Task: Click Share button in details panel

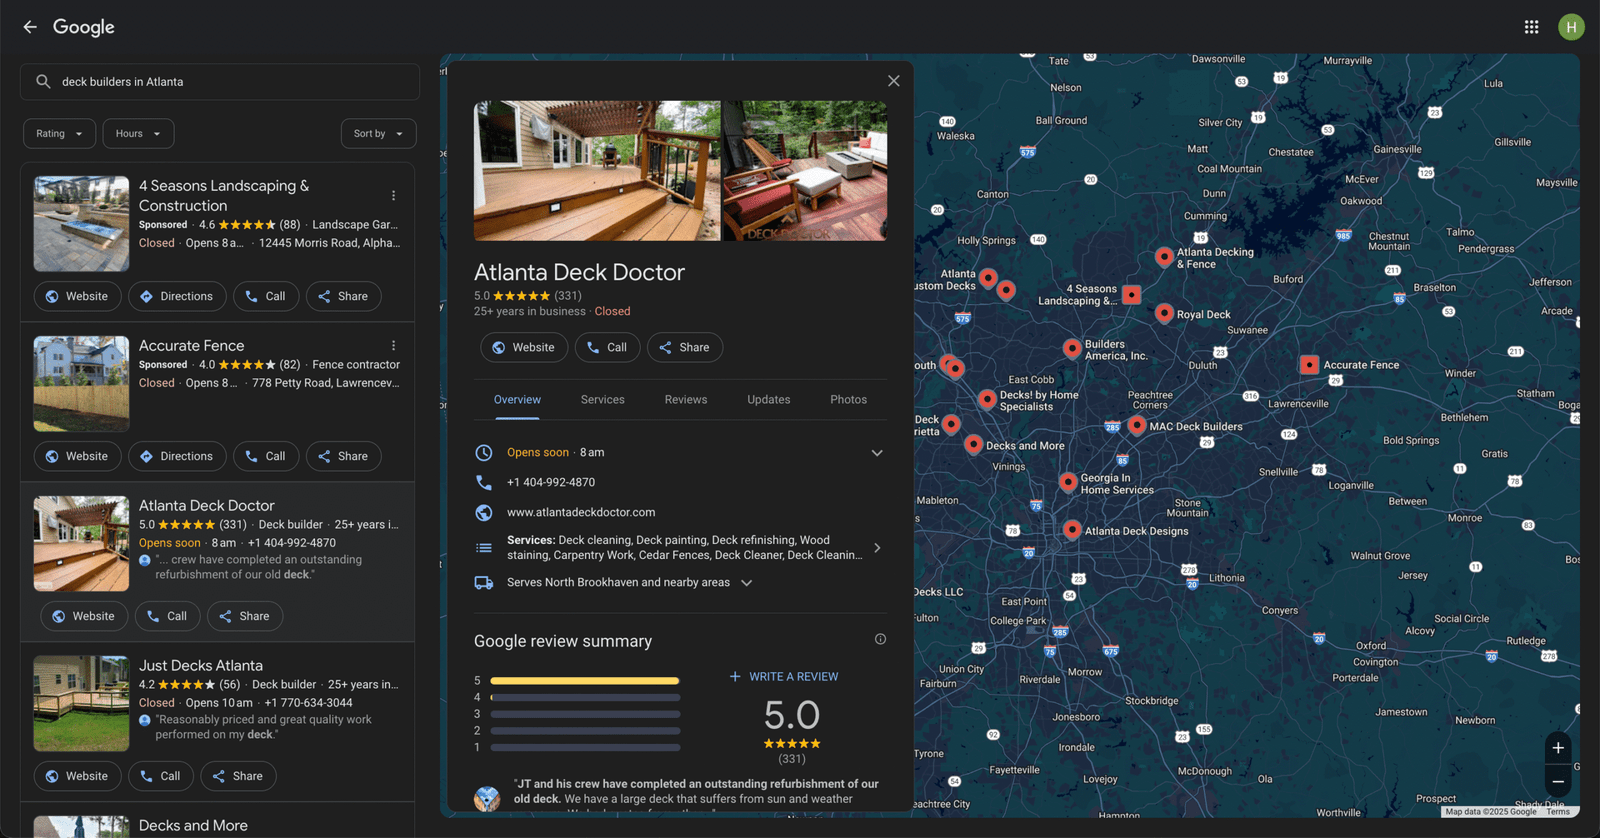Action: 685,347
